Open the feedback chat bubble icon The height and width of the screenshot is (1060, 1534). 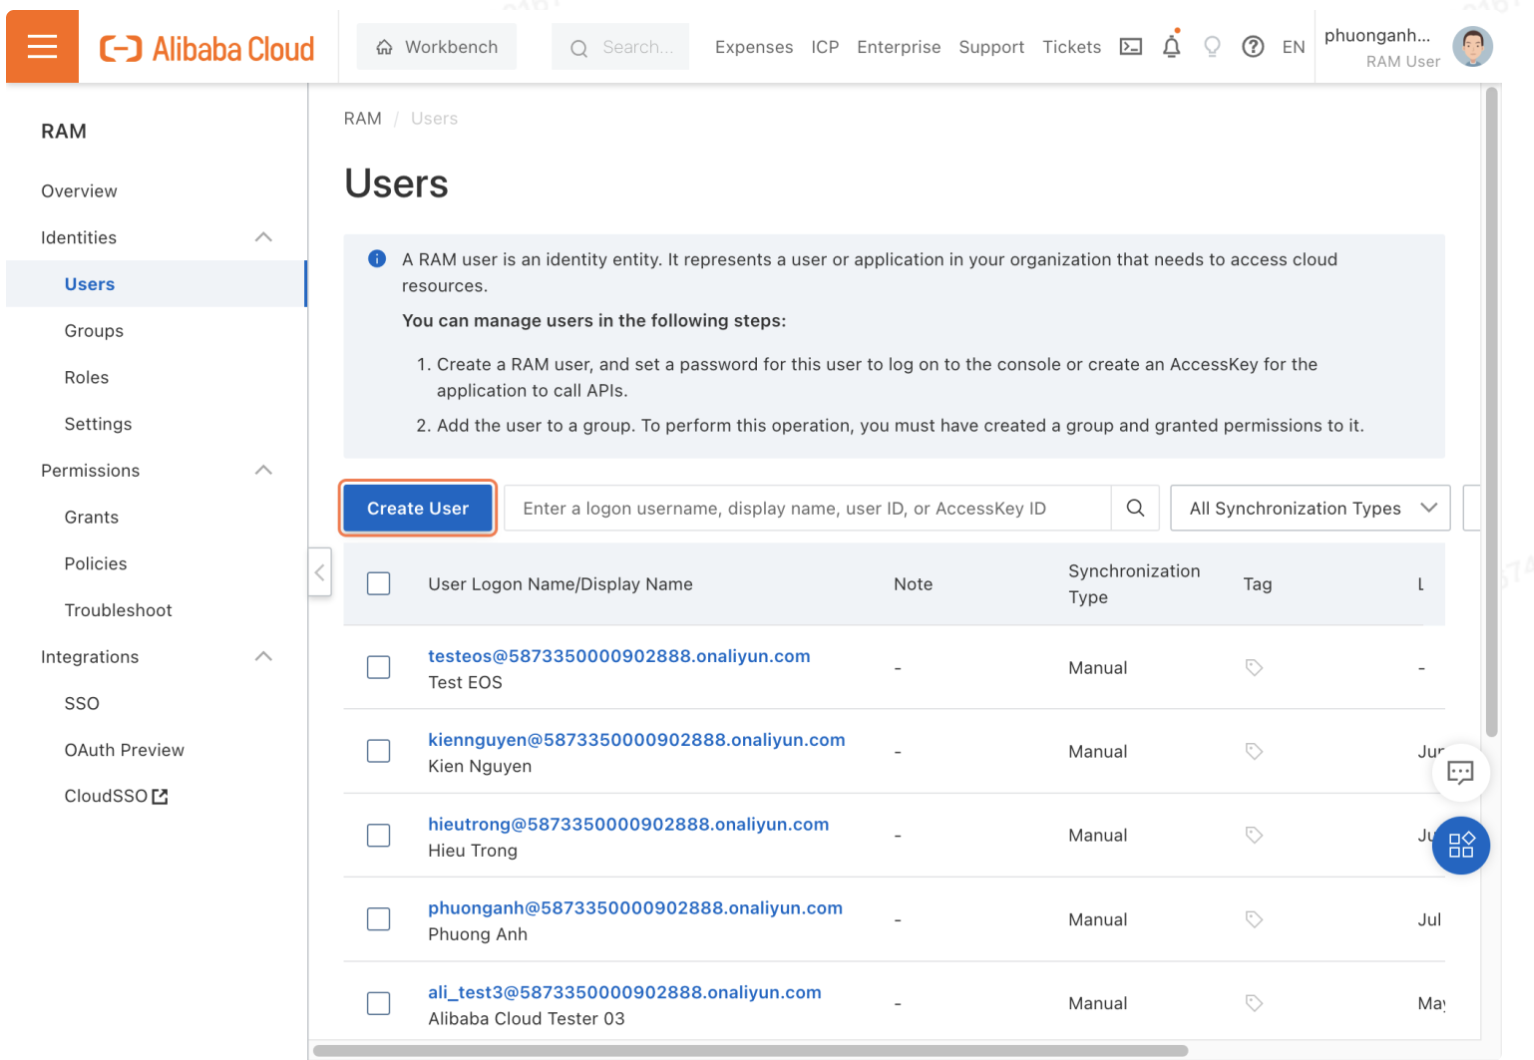point(1460,773)
